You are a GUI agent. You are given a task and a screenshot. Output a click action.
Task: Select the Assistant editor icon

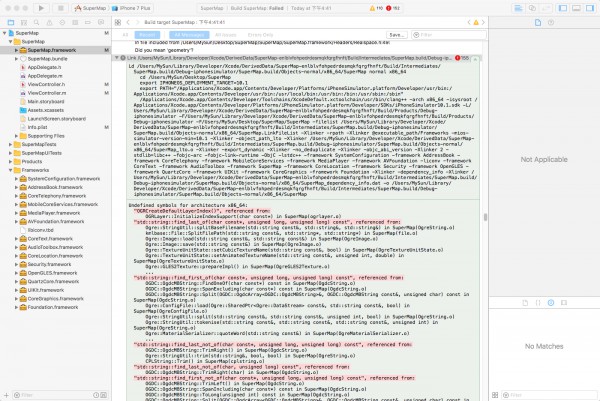[x=532, y=8]
